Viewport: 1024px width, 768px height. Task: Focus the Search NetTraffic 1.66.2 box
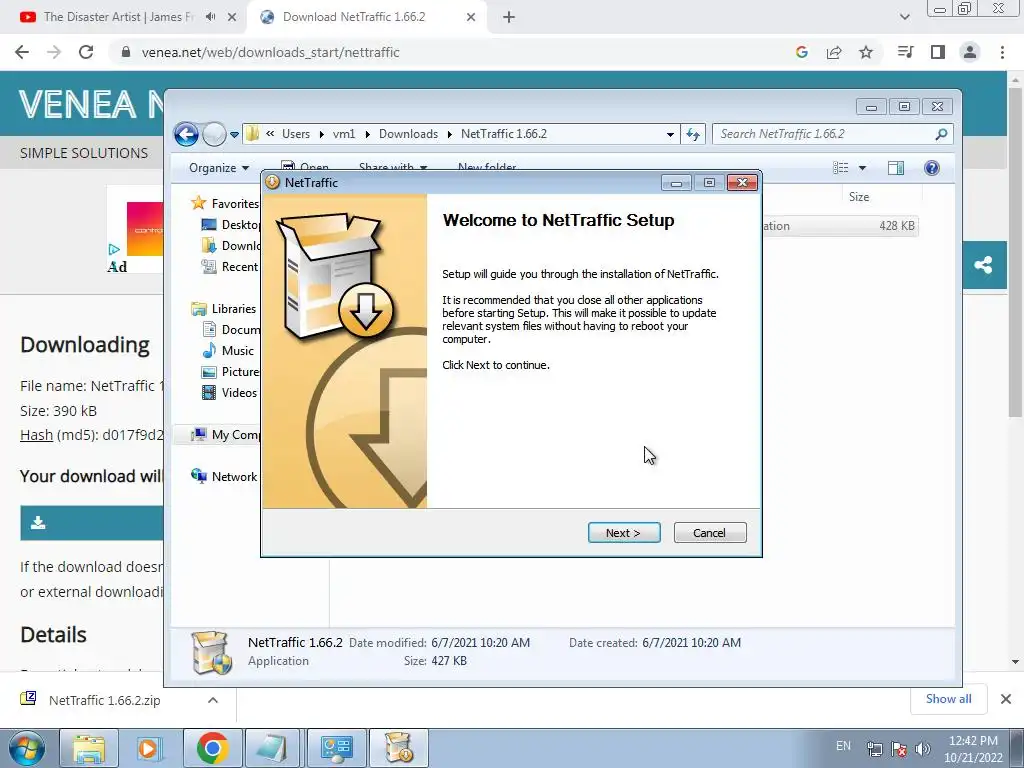coord(824,134)
